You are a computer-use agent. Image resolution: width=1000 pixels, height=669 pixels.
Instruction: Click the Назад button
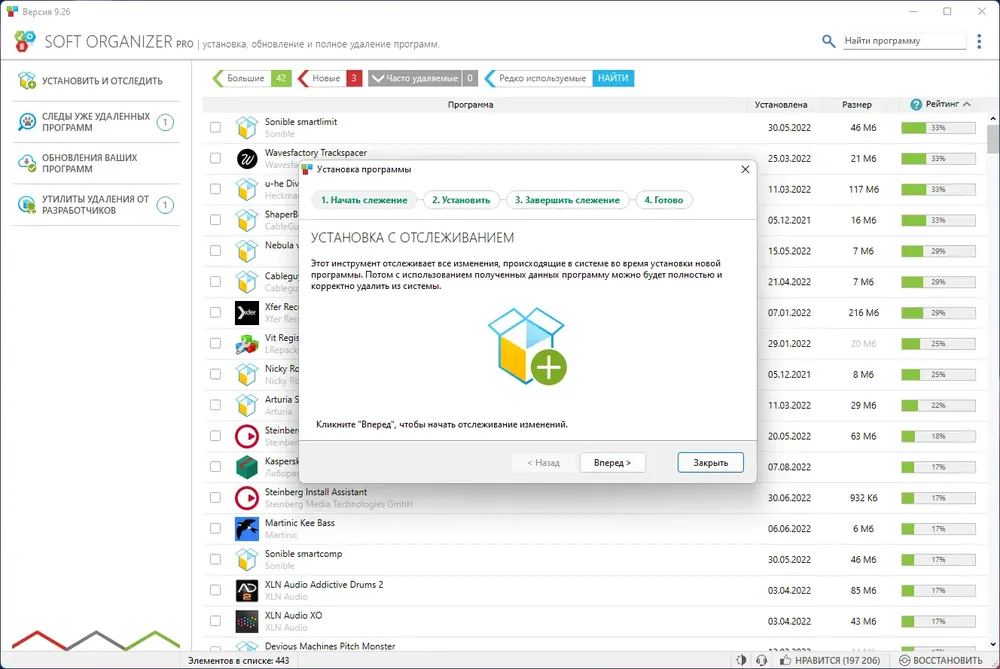tap(543, 462)
